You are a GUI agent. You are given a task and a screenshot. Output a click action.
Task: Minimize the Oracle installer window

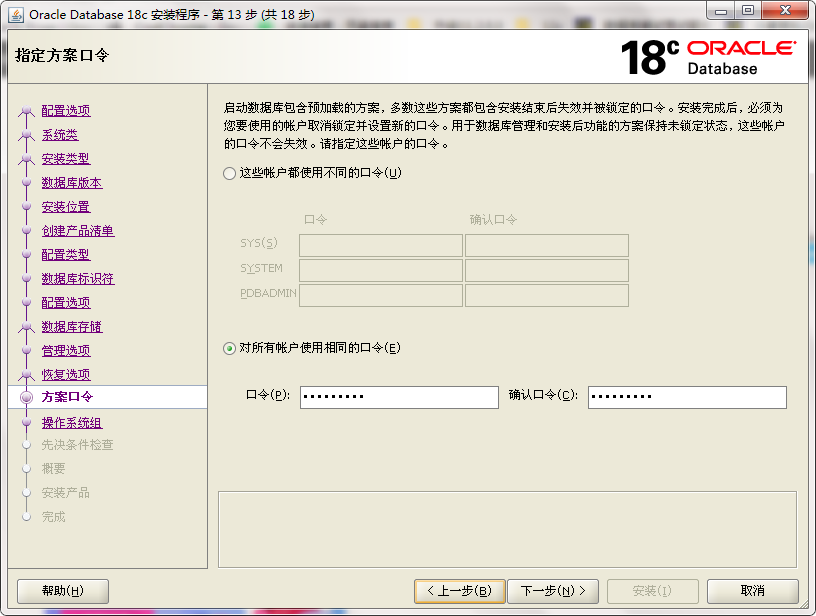[721, 10]
